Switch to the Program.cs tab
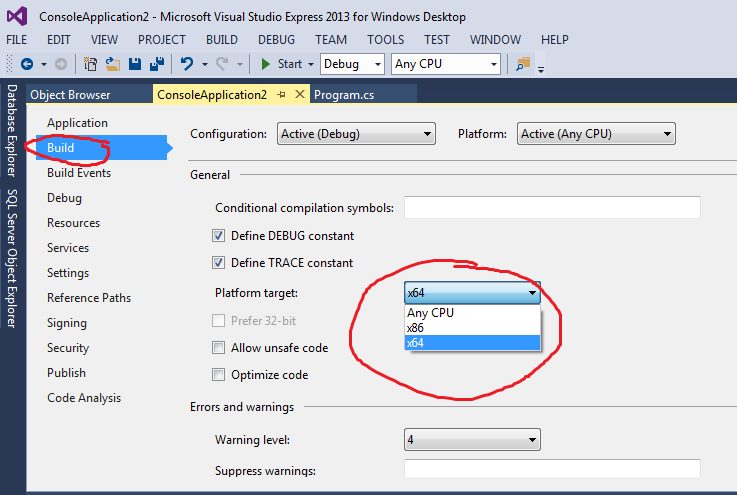 pyautogui.click(x=344, y=95)
